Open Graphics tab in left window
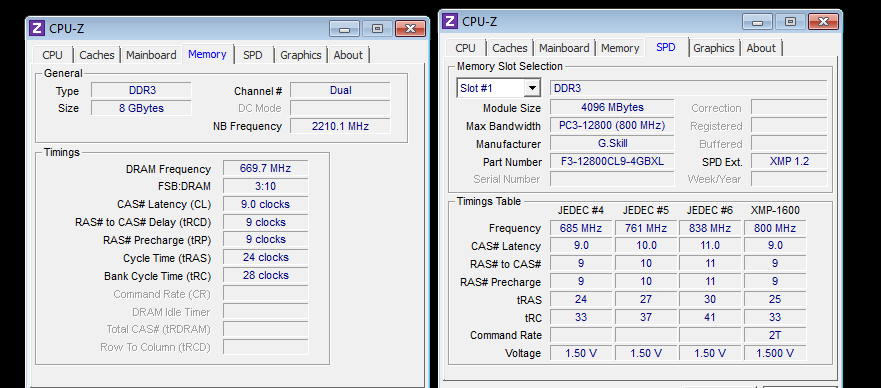The width and height of the screenshot is (881, 388). click(x=301, y=55)
